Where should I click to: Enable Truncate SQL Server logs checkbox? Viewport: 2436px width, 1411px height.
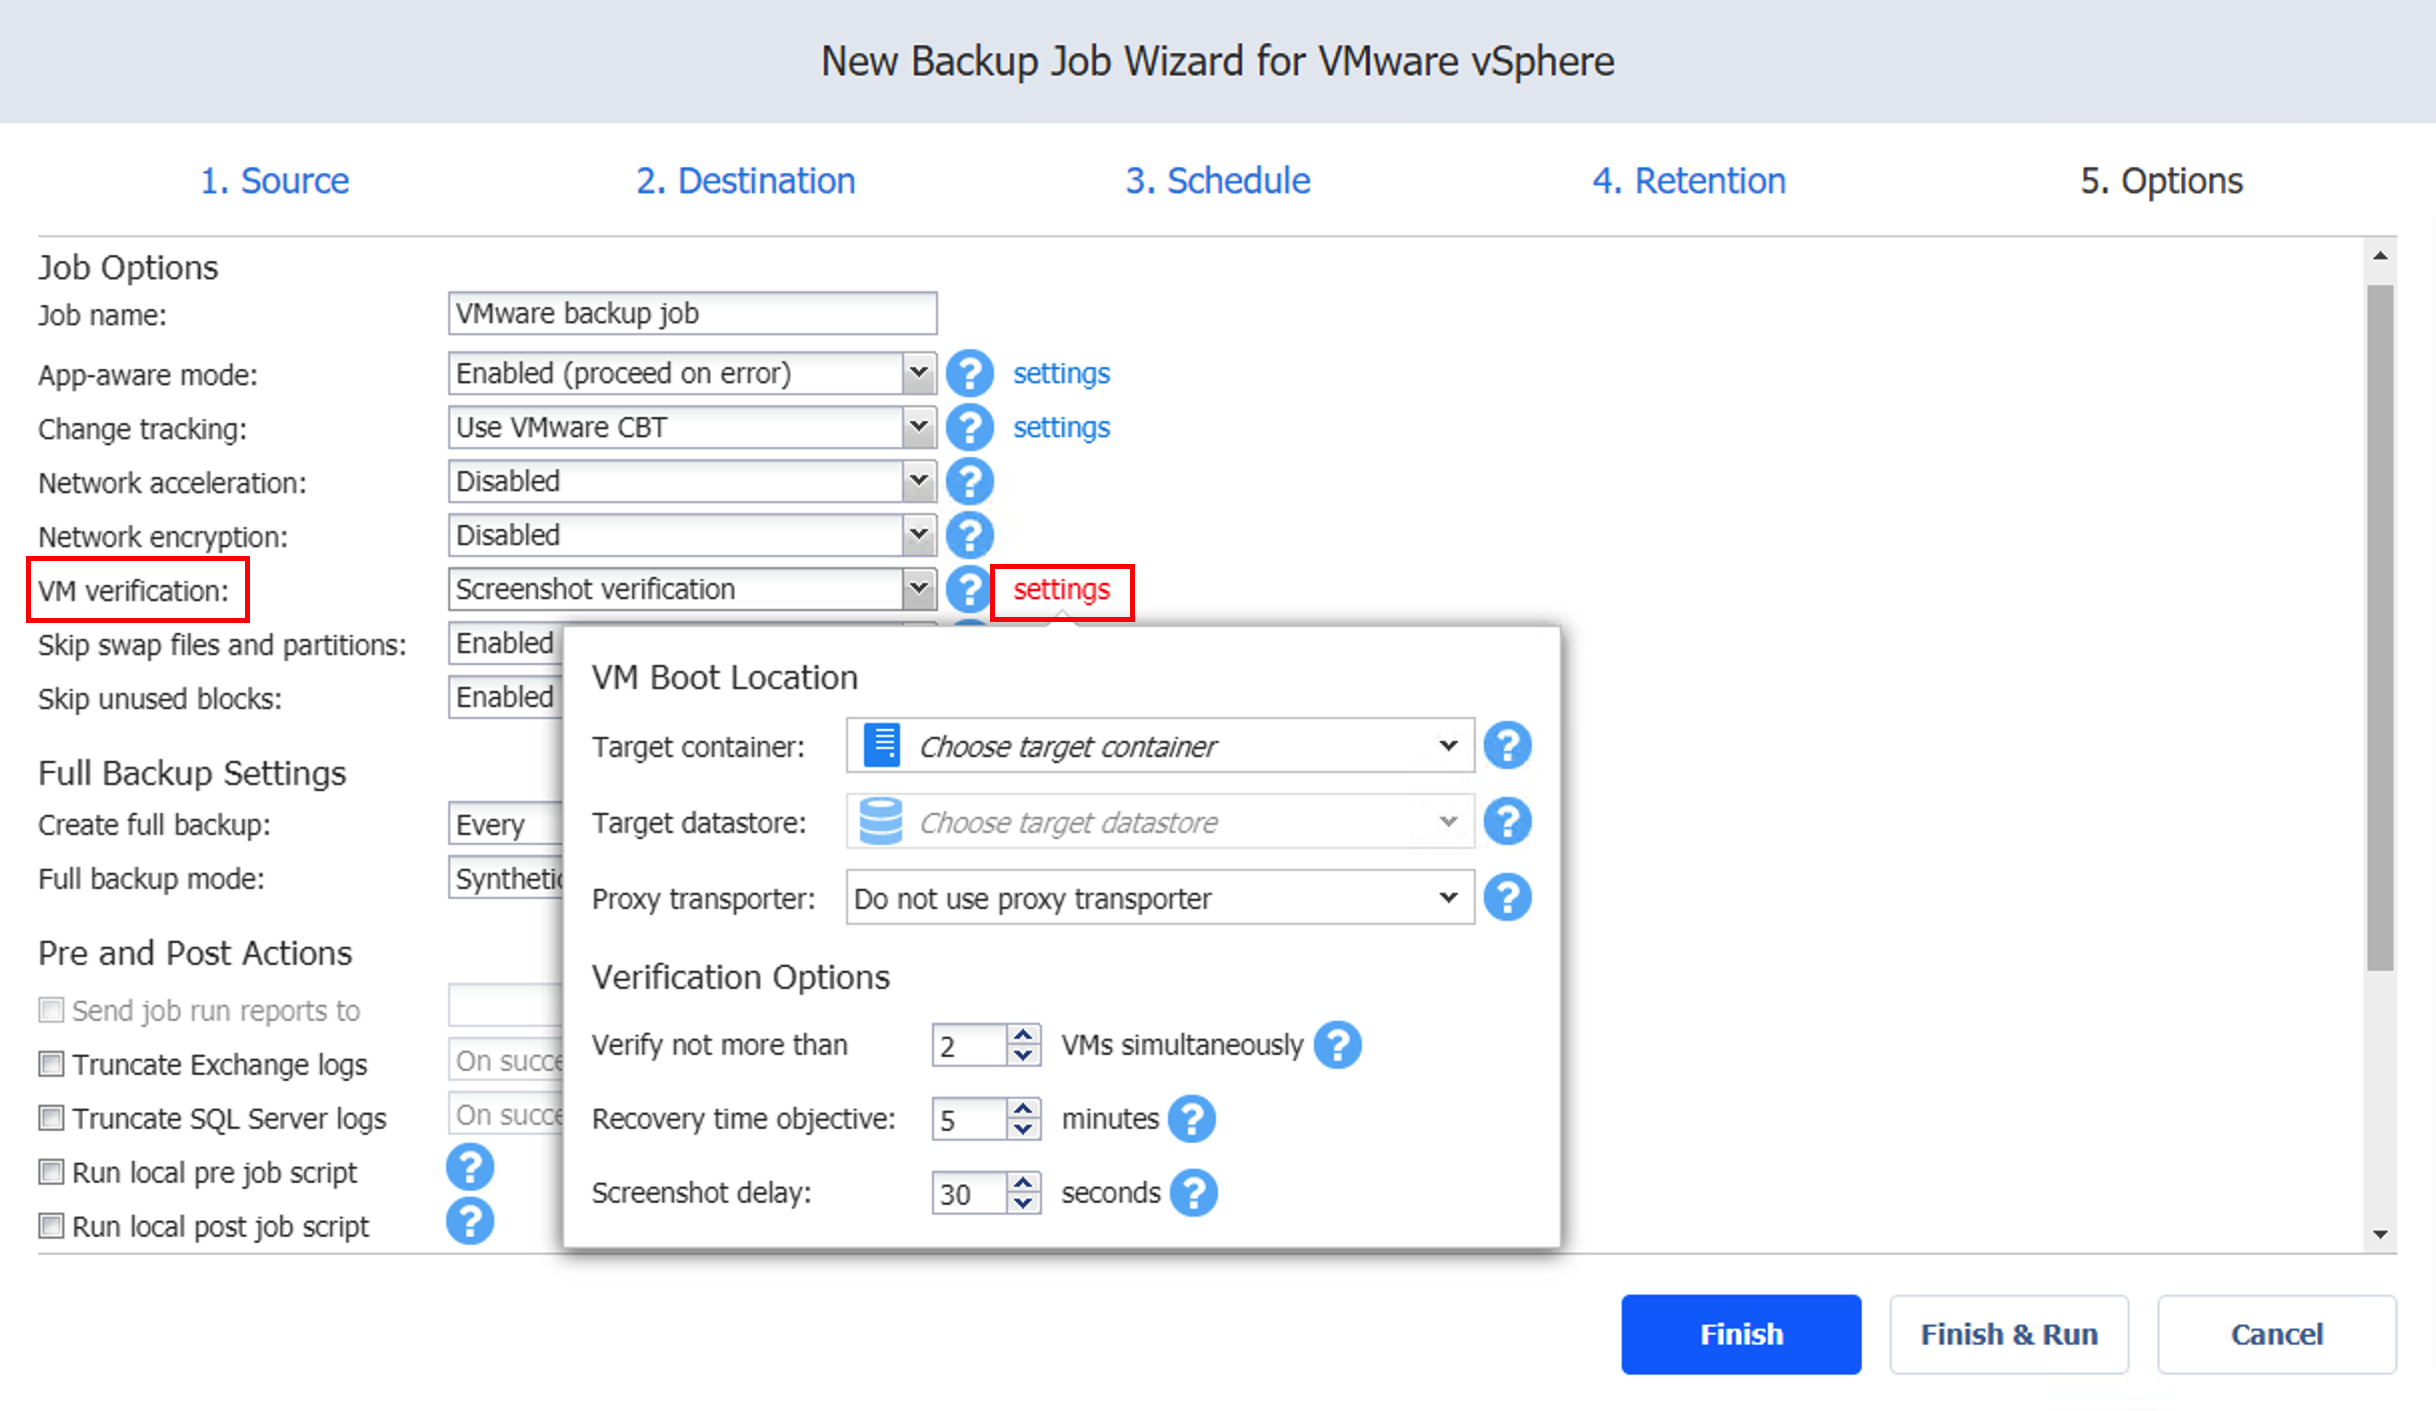click(x=51, y=1118)
